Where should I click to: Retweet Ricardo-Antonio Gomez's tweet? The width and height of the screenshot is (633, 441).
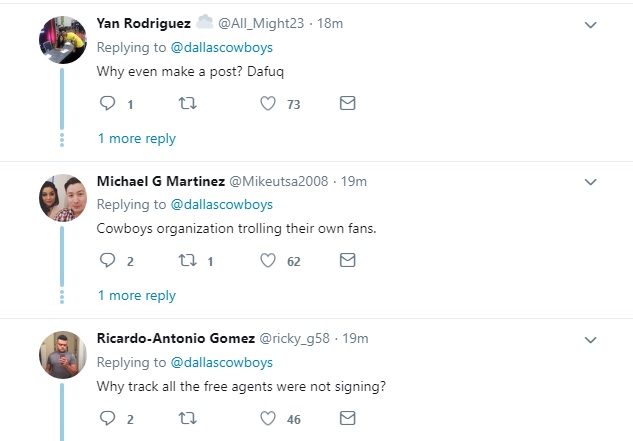pyautogui.click(x=187, y=419)
